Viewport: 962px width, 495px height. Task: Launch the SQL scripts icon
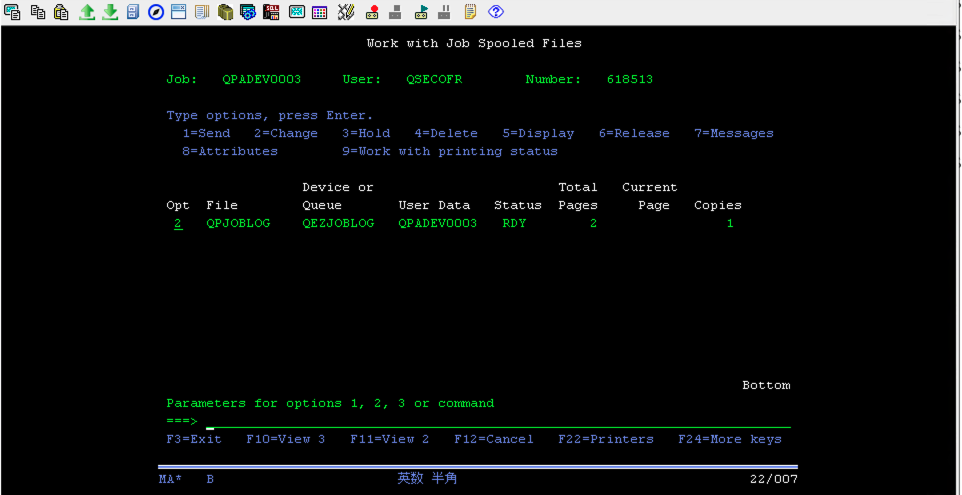[x=271, y=11]
